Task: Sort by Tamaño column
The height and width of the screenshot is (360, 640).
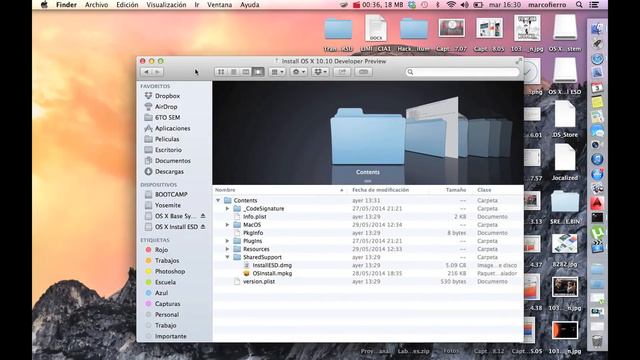Action: point(456,190)
